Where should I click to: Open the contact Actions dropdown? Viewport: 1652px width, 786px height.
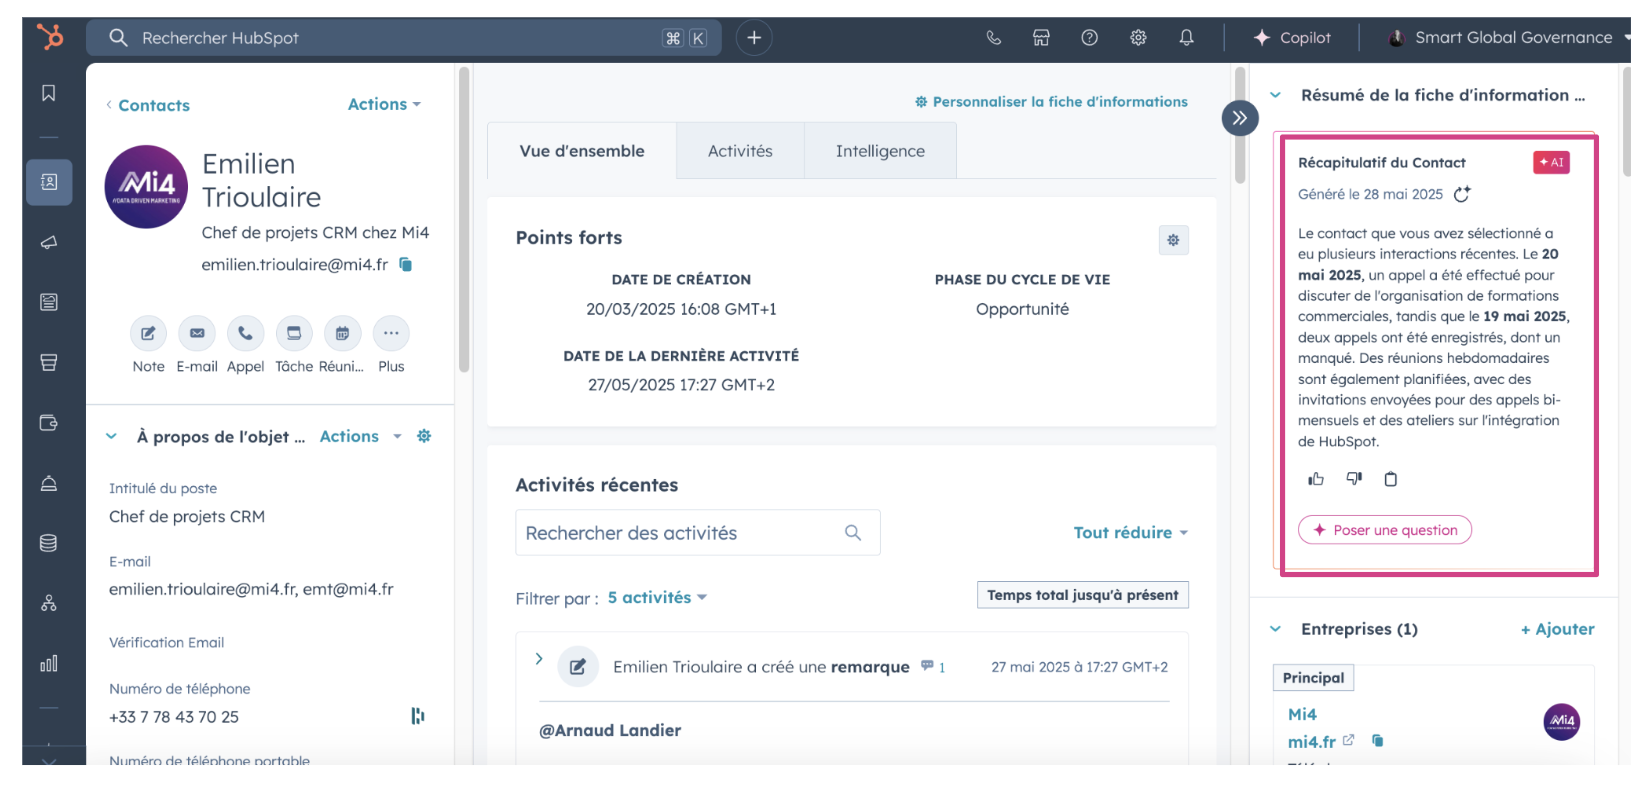tap(384, 105)
